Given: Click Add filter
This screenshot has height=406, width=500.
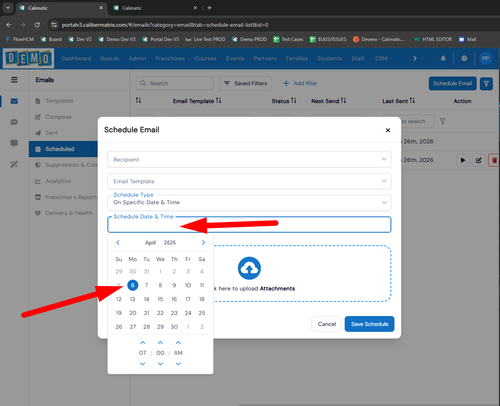Looking at the screenshot, I should (x=300, y=83).
